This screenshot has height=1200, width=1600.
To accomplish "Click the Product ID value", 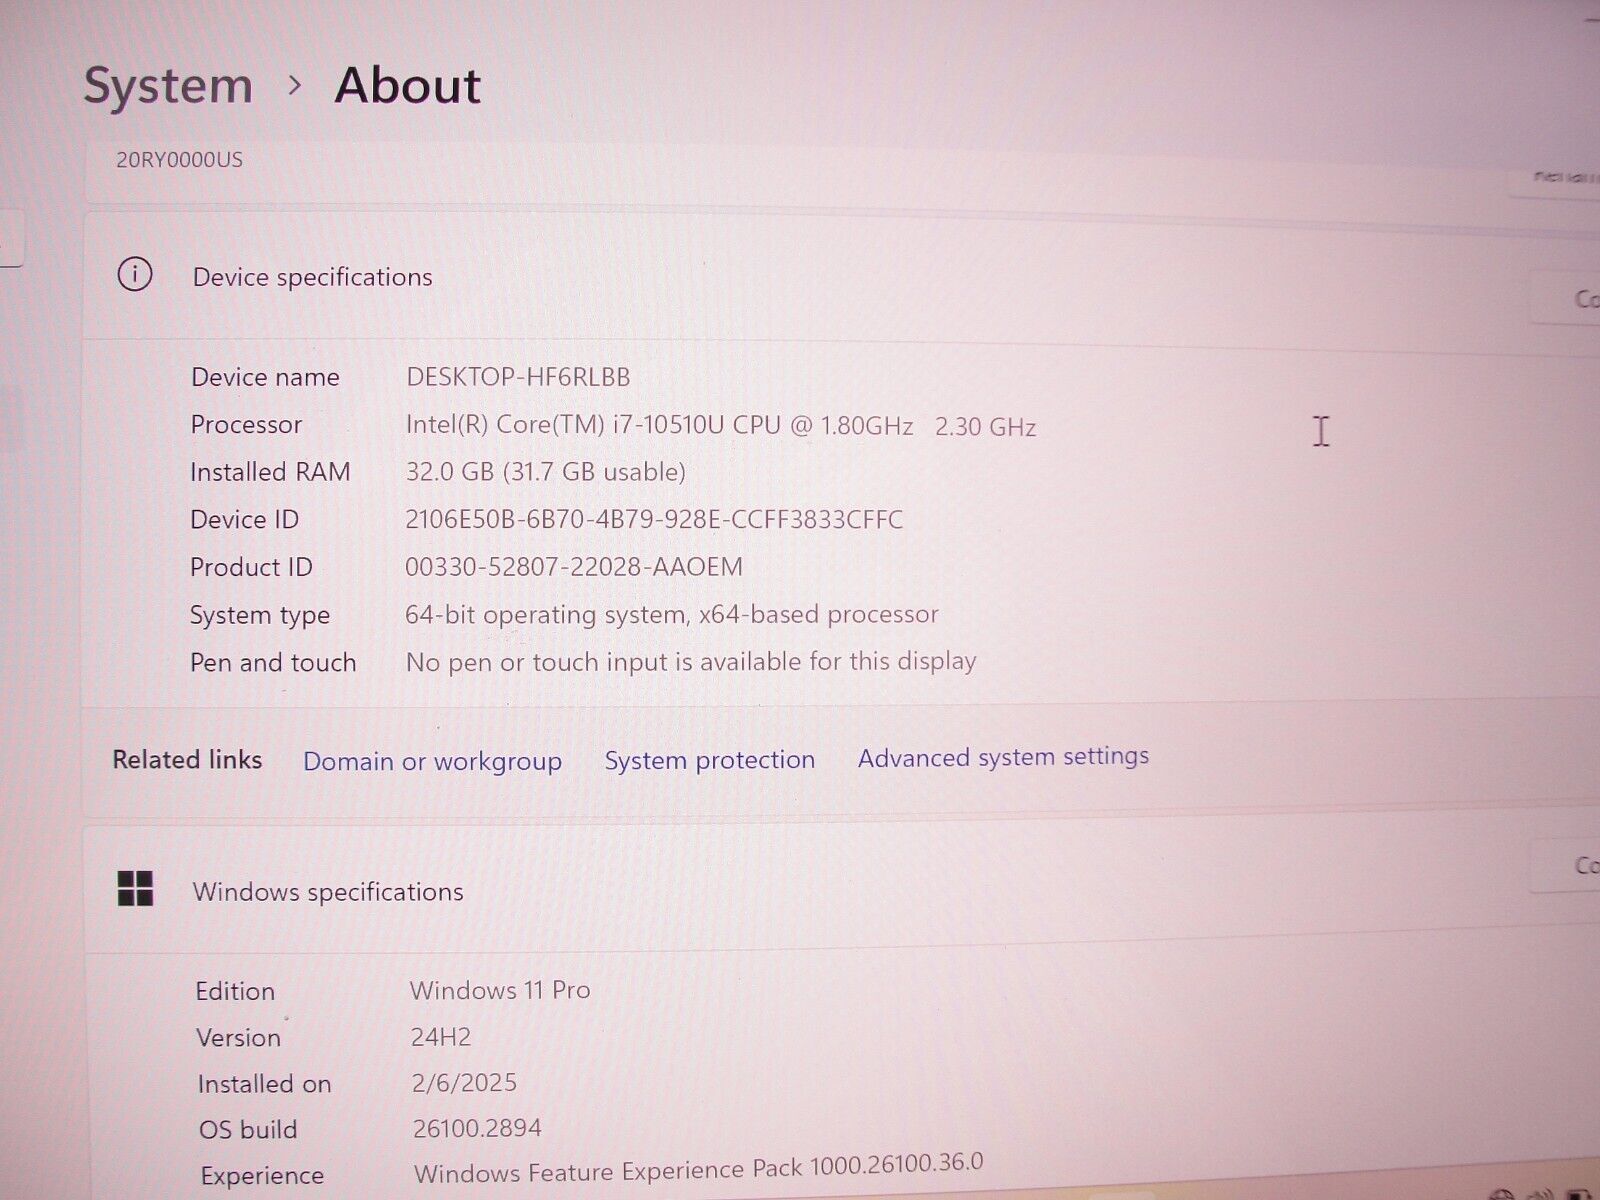I will pyautogui.click(x=573, y=567).
